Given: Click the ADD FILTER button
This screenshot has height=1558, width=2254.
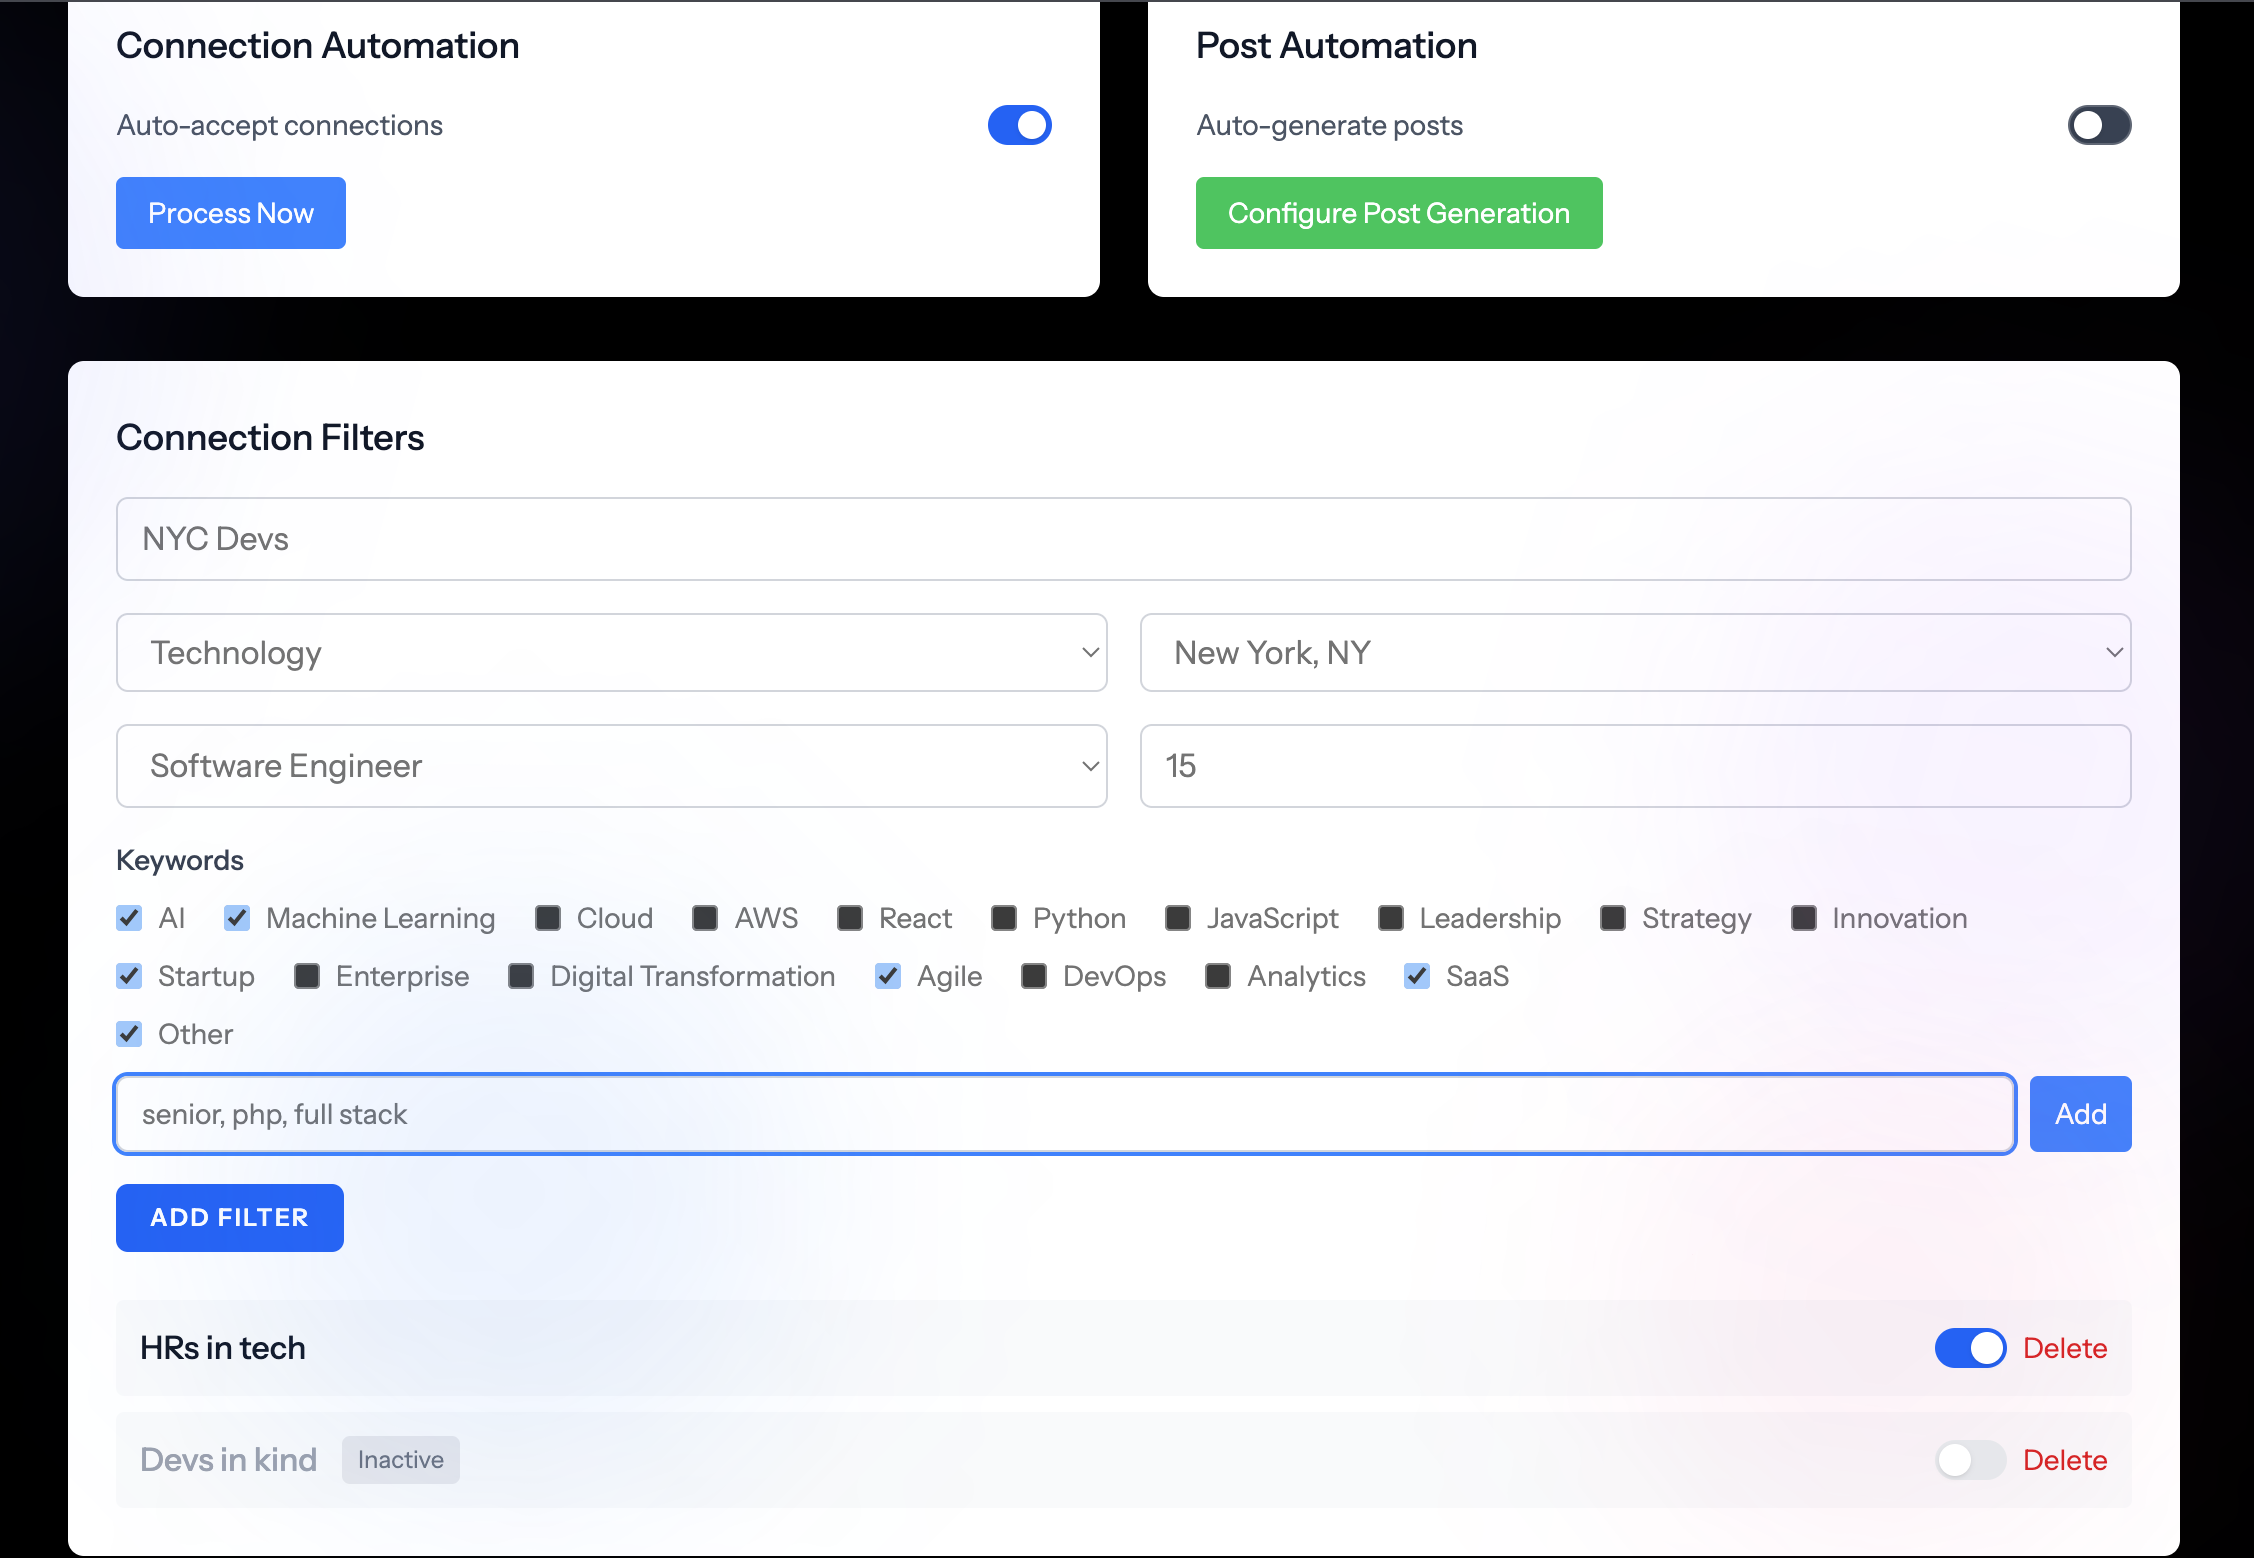Looking at the screenshot, I should coord(230,1218).
